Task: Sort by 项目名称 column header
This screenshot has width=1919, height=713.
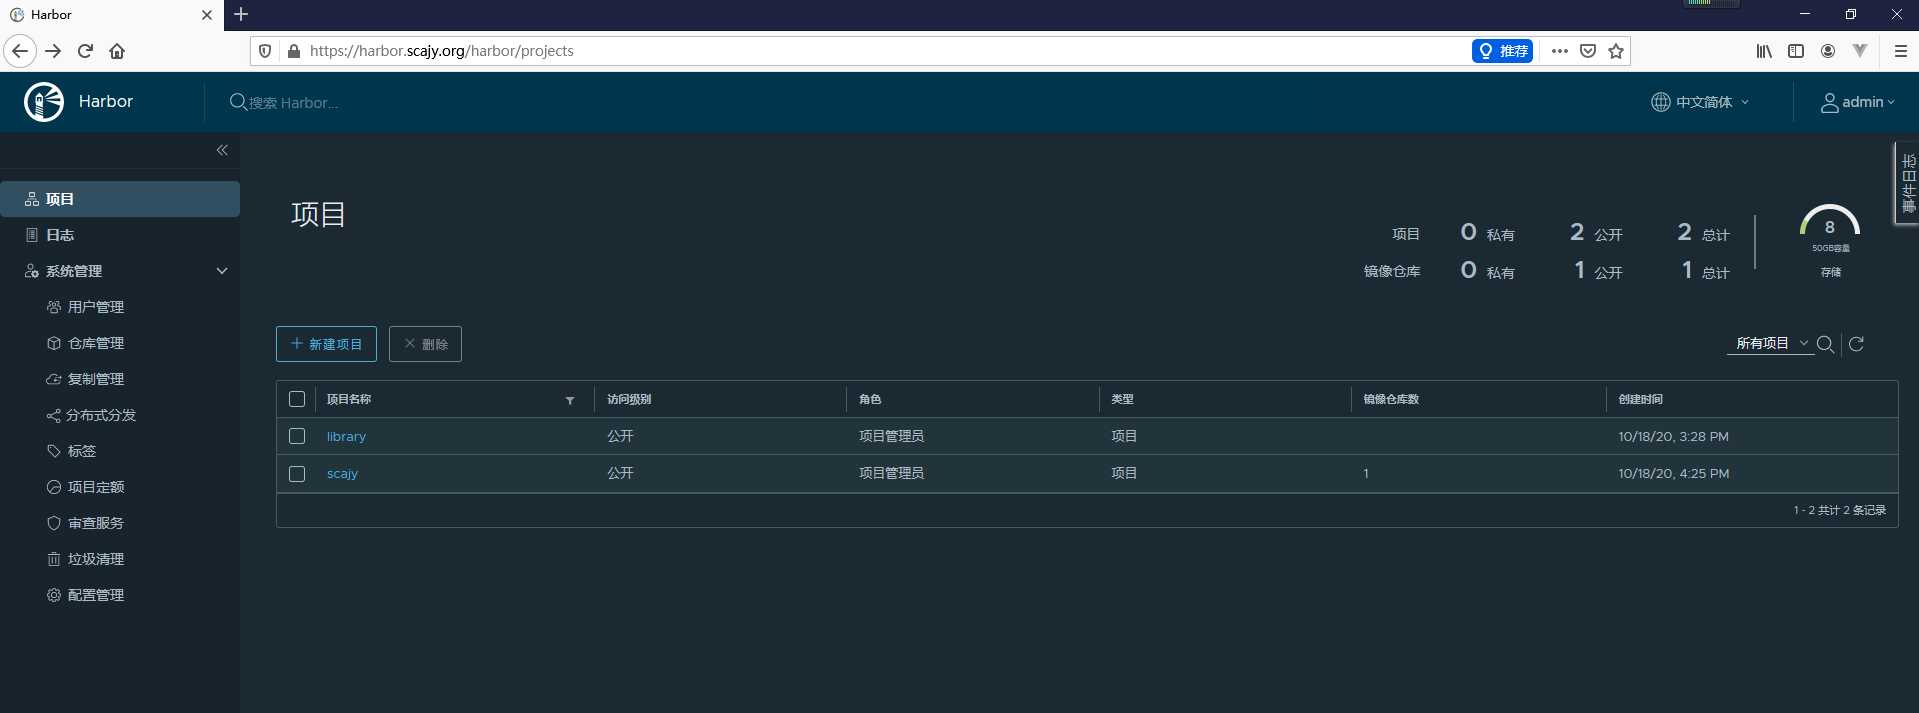Action: pyautogui.click(x=349, y=399)
